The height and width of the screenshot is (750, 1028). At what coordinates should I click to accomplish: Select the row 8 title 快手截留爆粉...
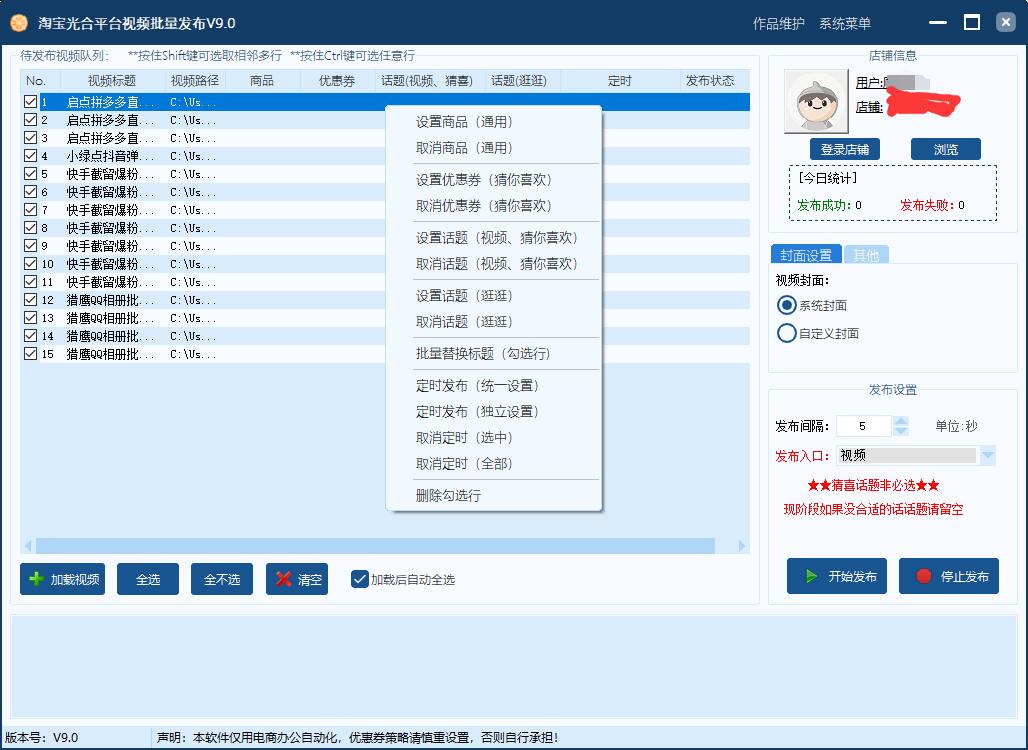click(x=111, y=228)
